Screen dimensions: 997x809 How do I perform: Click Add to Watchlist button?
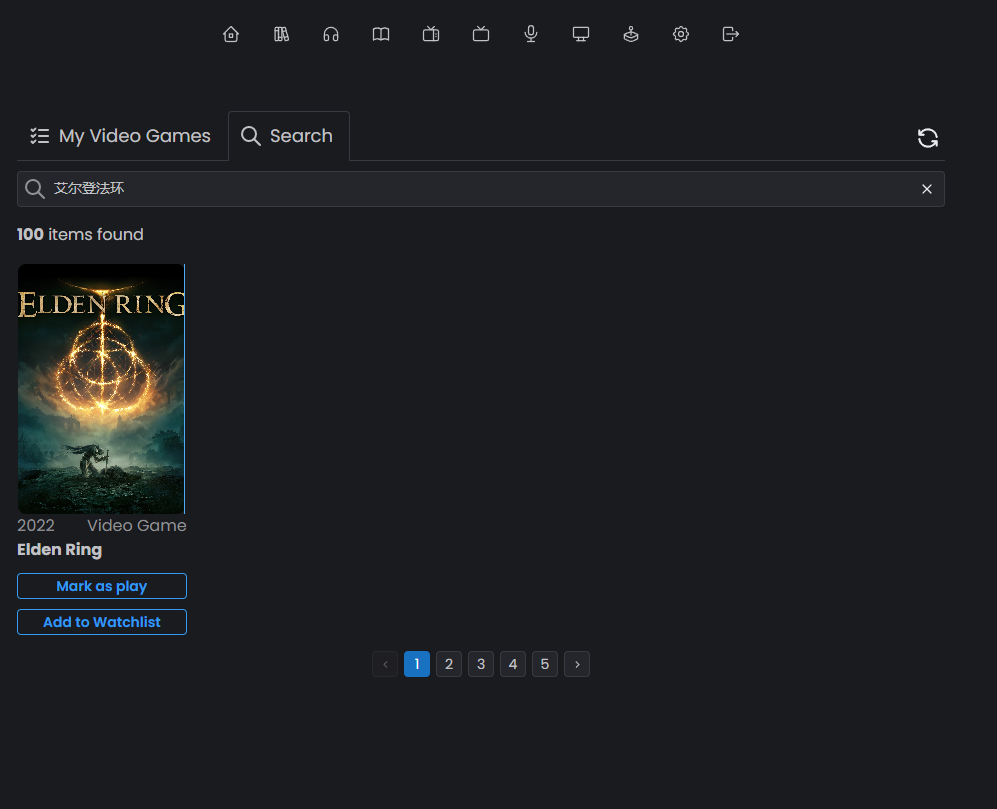click(x=102, y=622)
